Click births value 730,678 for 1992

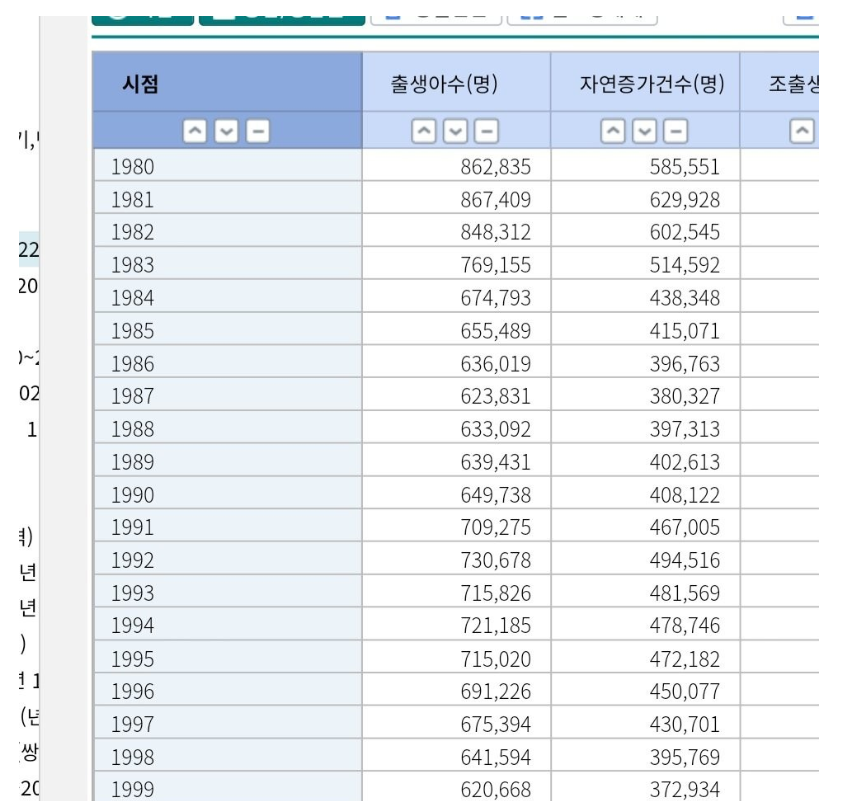[x=496, y=560]
